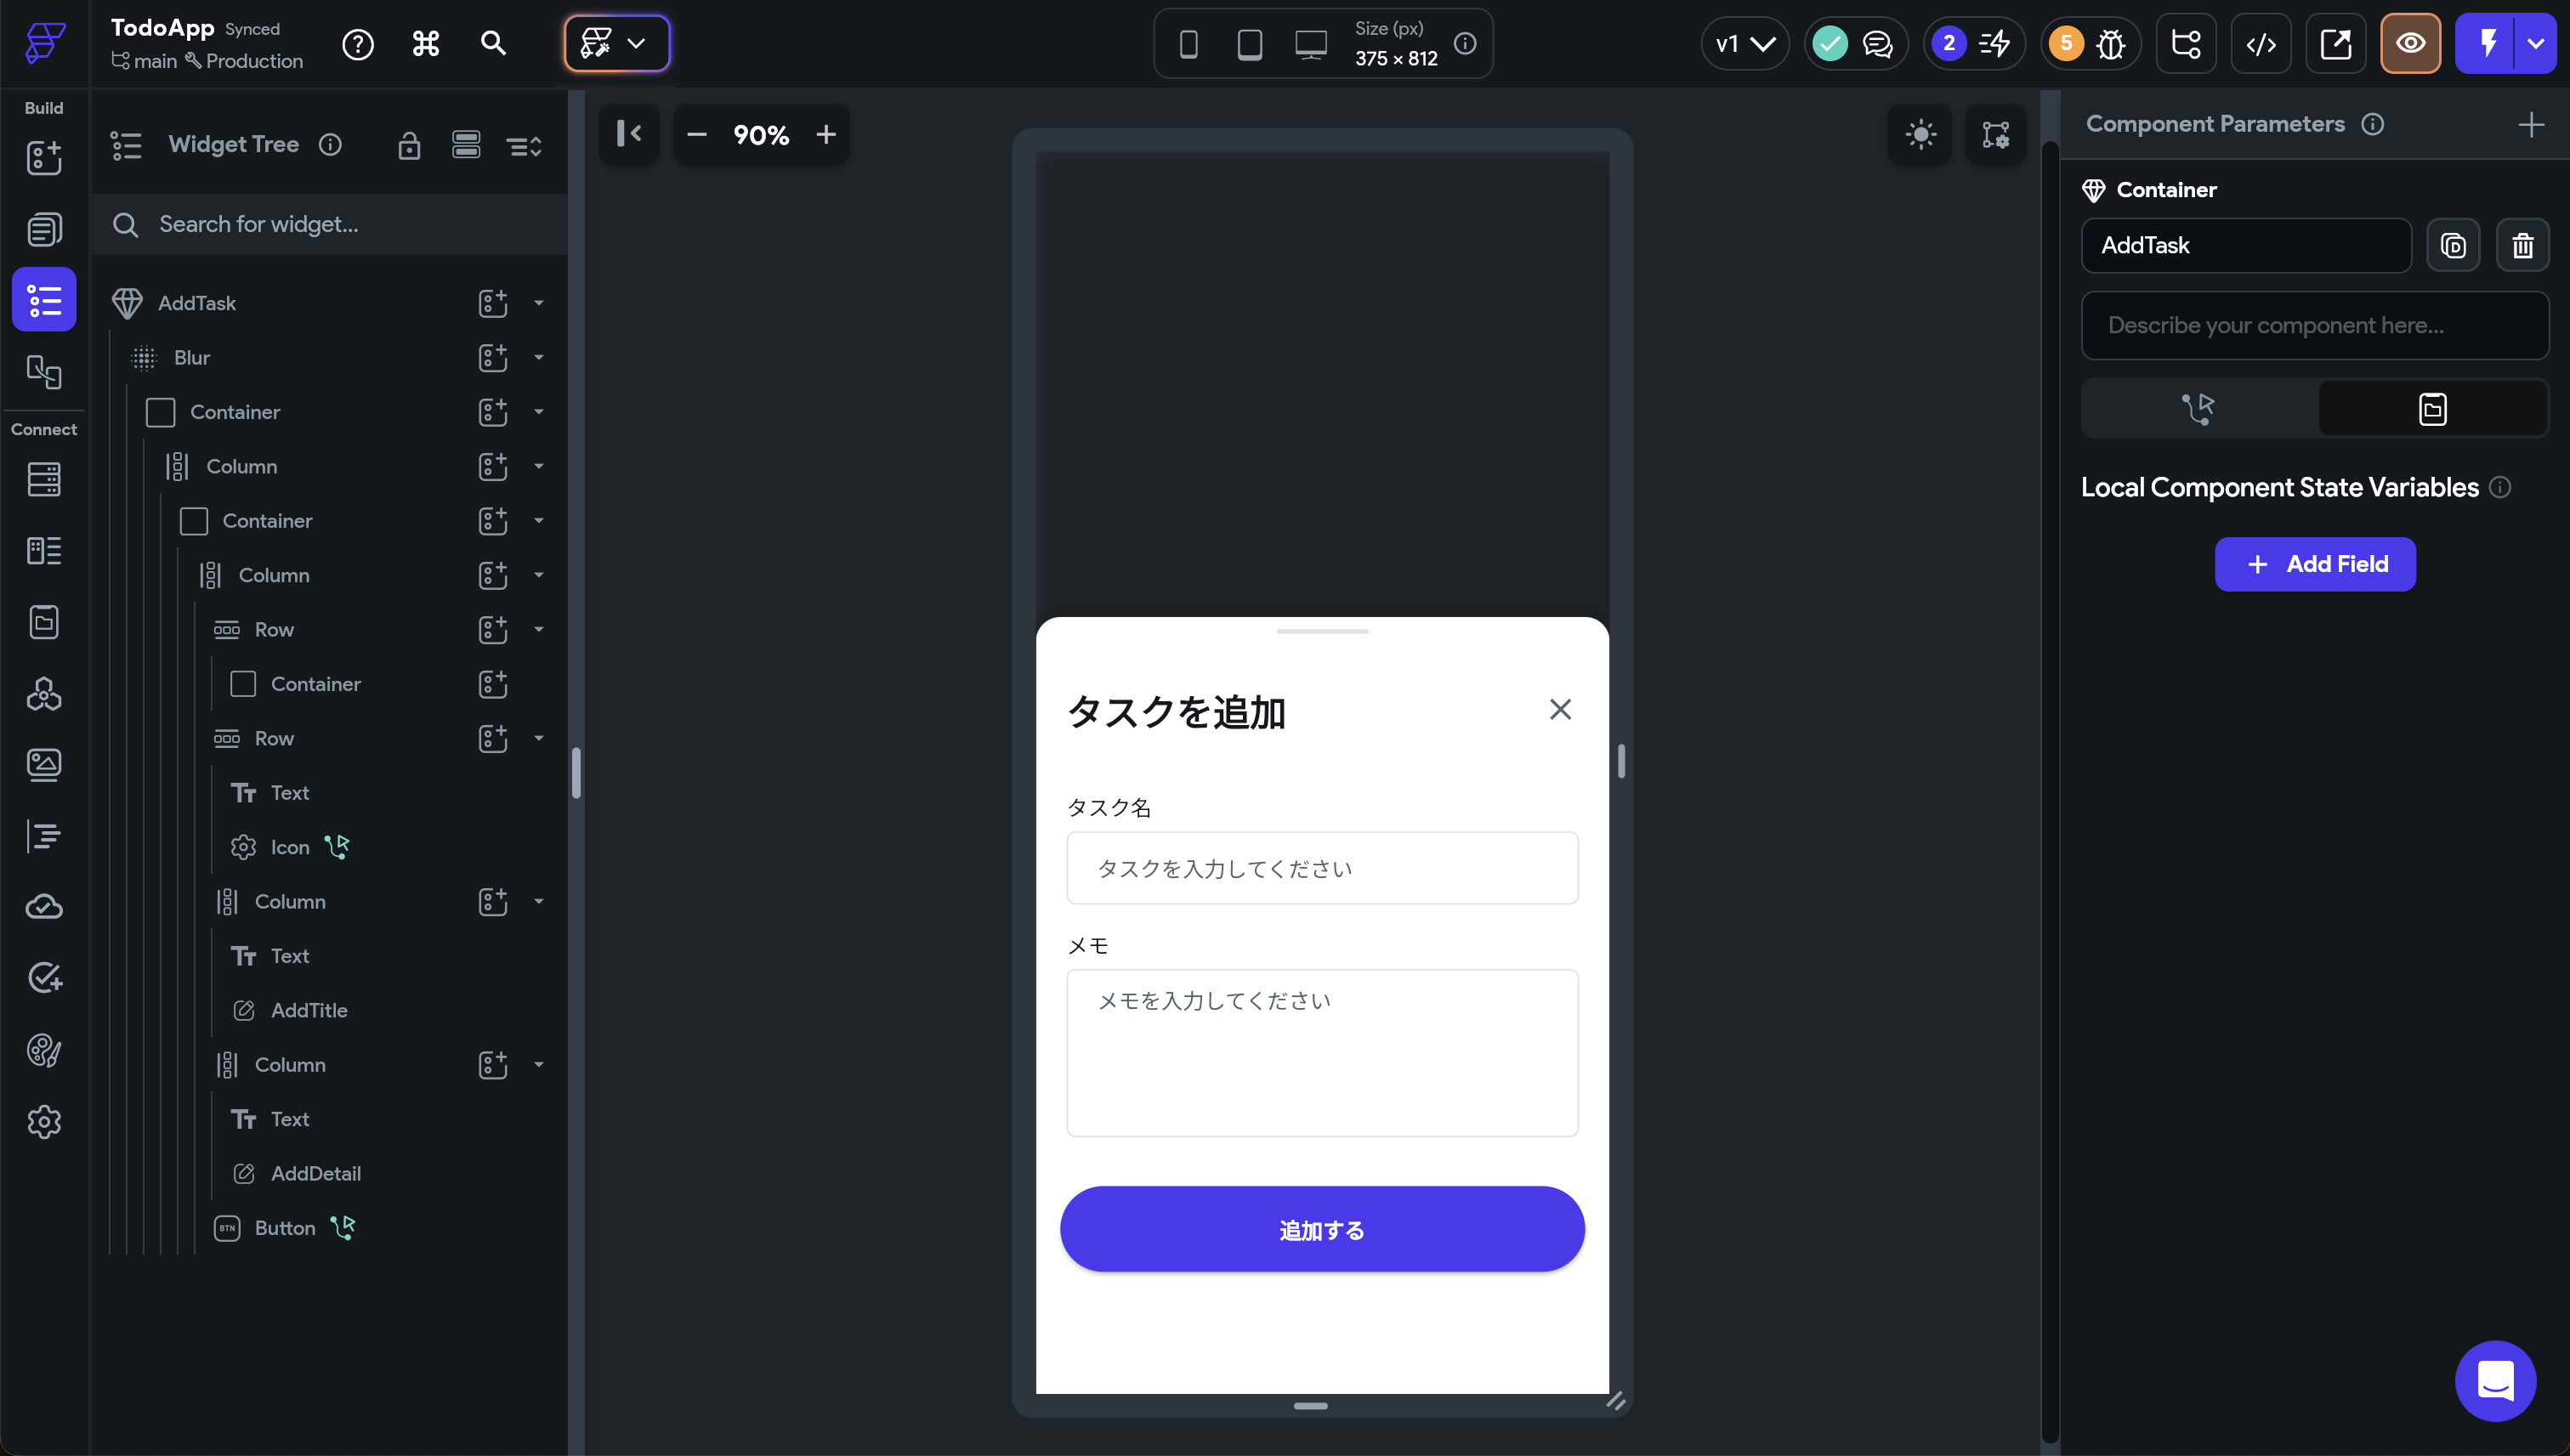Click the Add Field button
The height and width of the screenshot is (1456, 2570).
[x=2315, y=564]
